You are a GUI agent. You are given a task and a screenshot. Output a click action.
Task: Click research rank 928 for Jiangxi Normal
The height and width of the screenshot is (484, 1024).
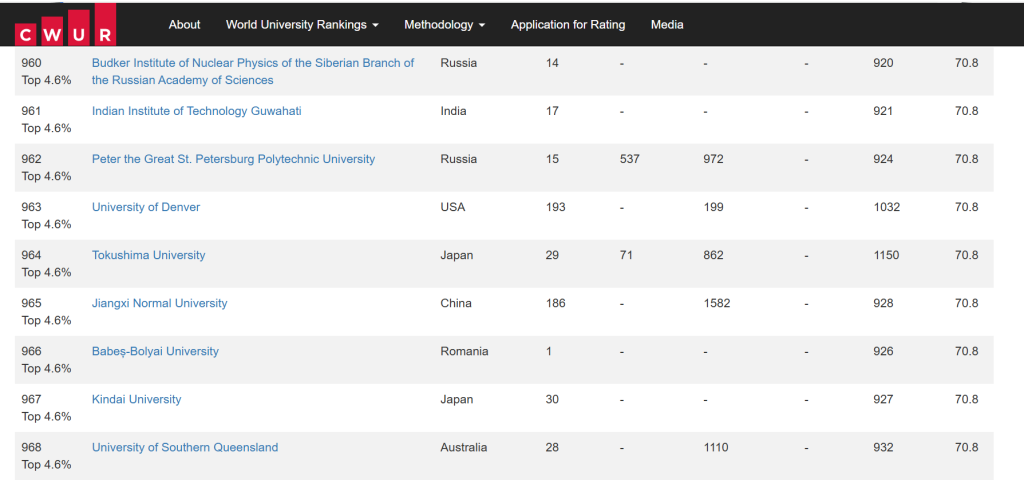click(x=883, y=303)
